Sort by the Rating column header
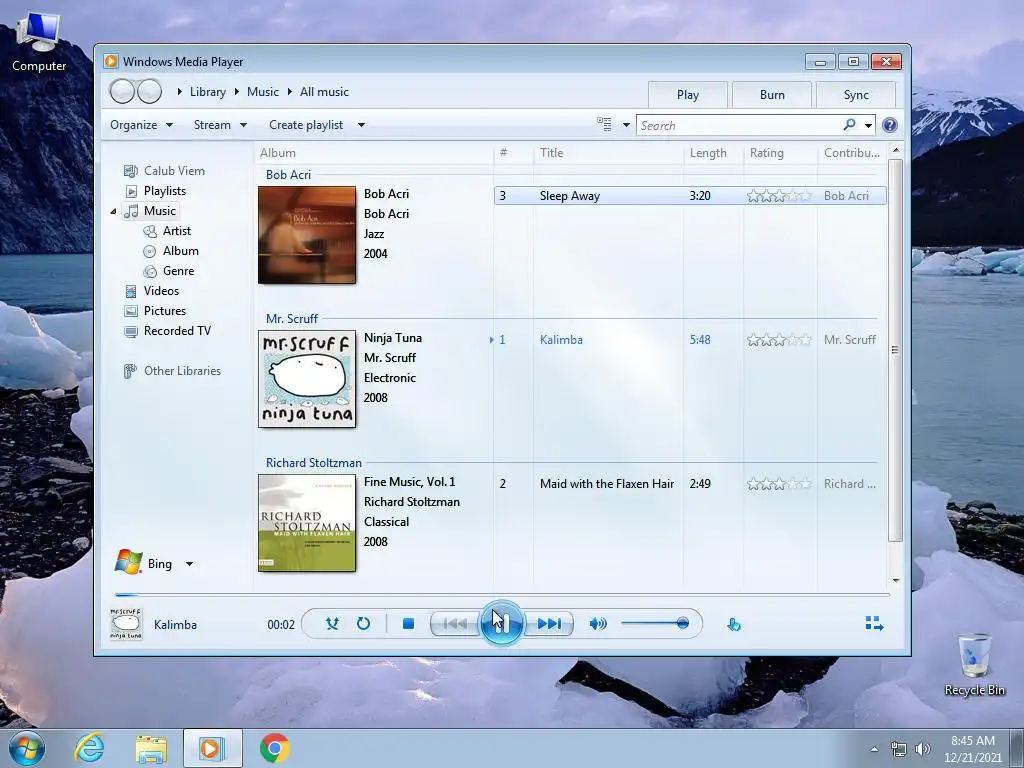This screenshot has height=768, width=1024. tap(780, 153)
